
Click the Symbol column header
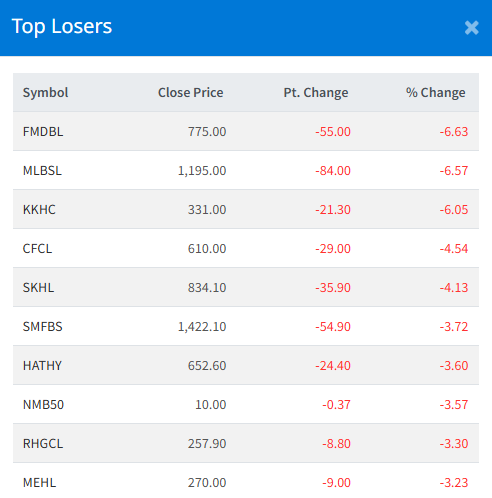click(x=45, y=92)
